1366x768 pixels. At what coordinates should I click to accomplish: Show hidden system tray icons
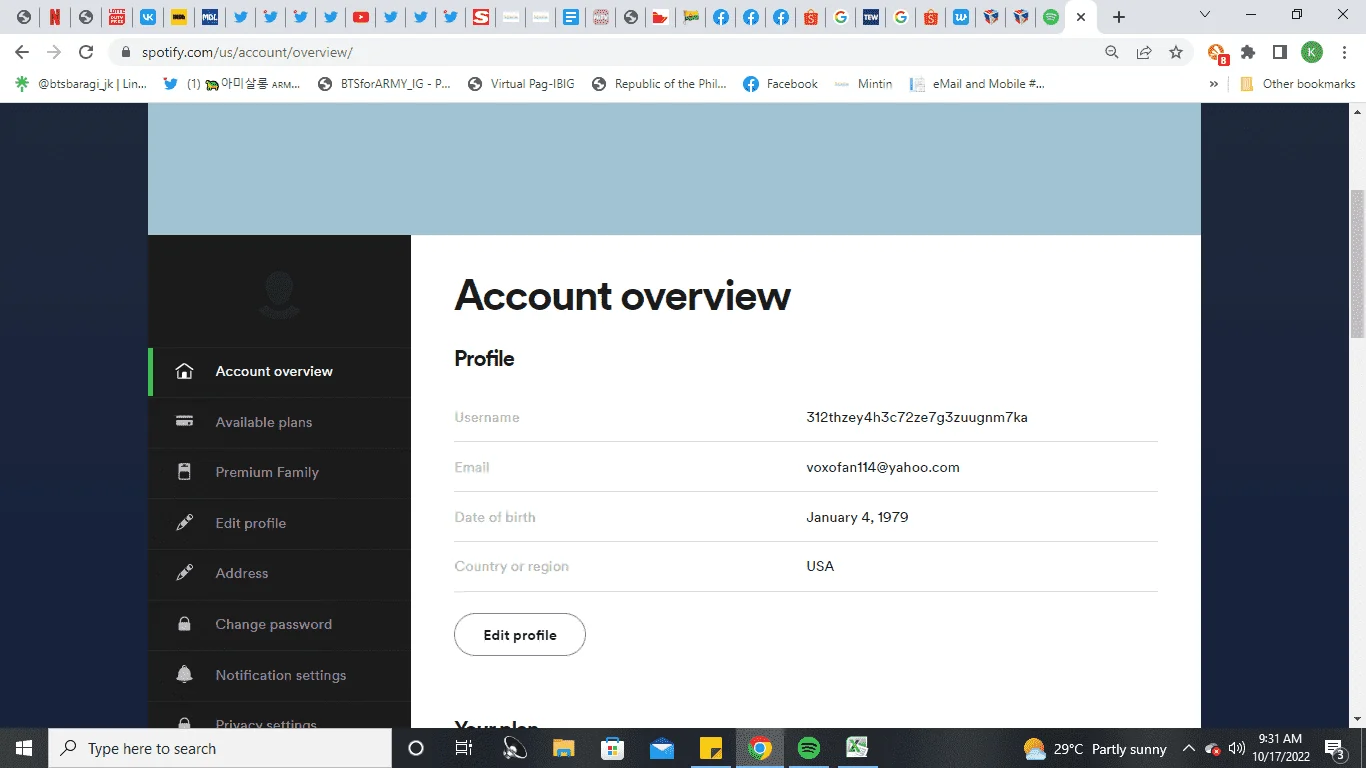pyautogui.click(x=1189, y=748)
